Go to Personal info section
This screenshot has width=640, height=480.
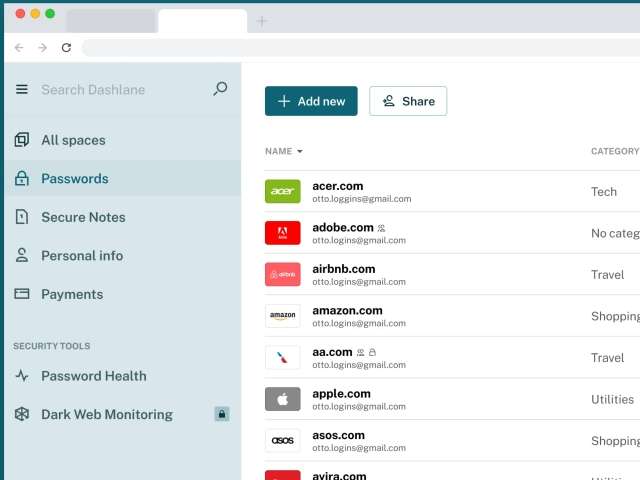[x=122, y=256]
